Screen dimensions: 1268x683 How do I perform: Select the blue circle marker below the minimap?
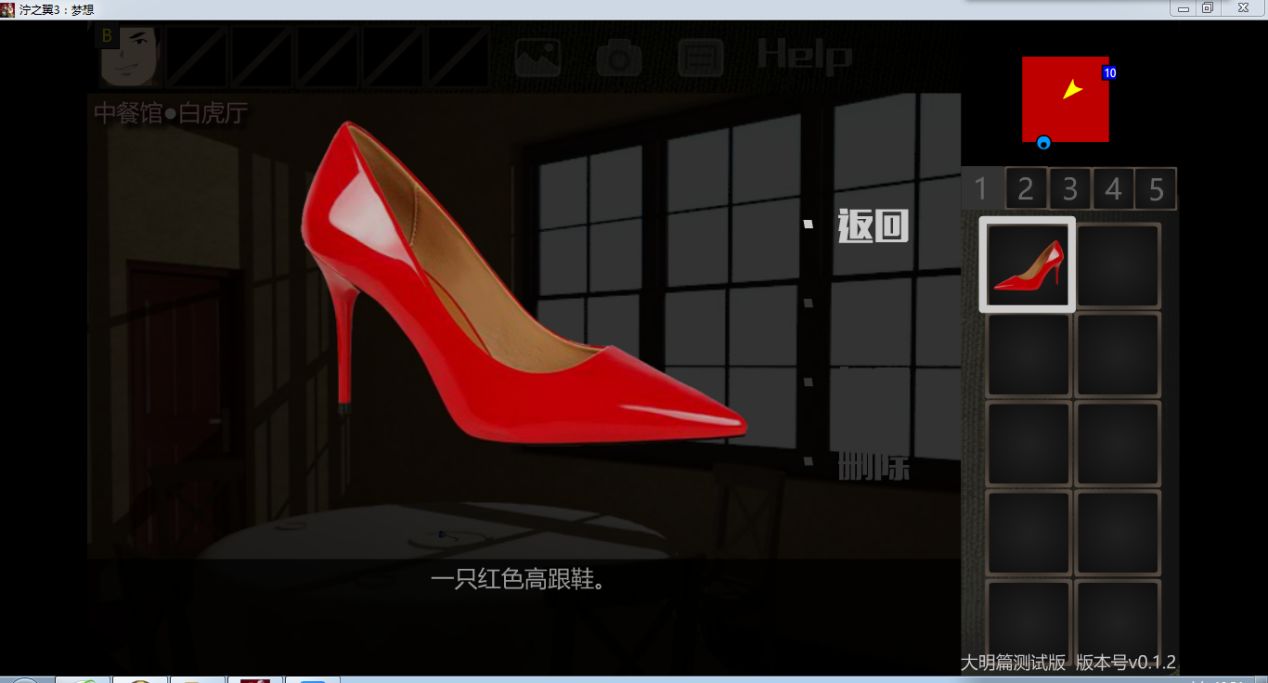(x=1044, y=143)
